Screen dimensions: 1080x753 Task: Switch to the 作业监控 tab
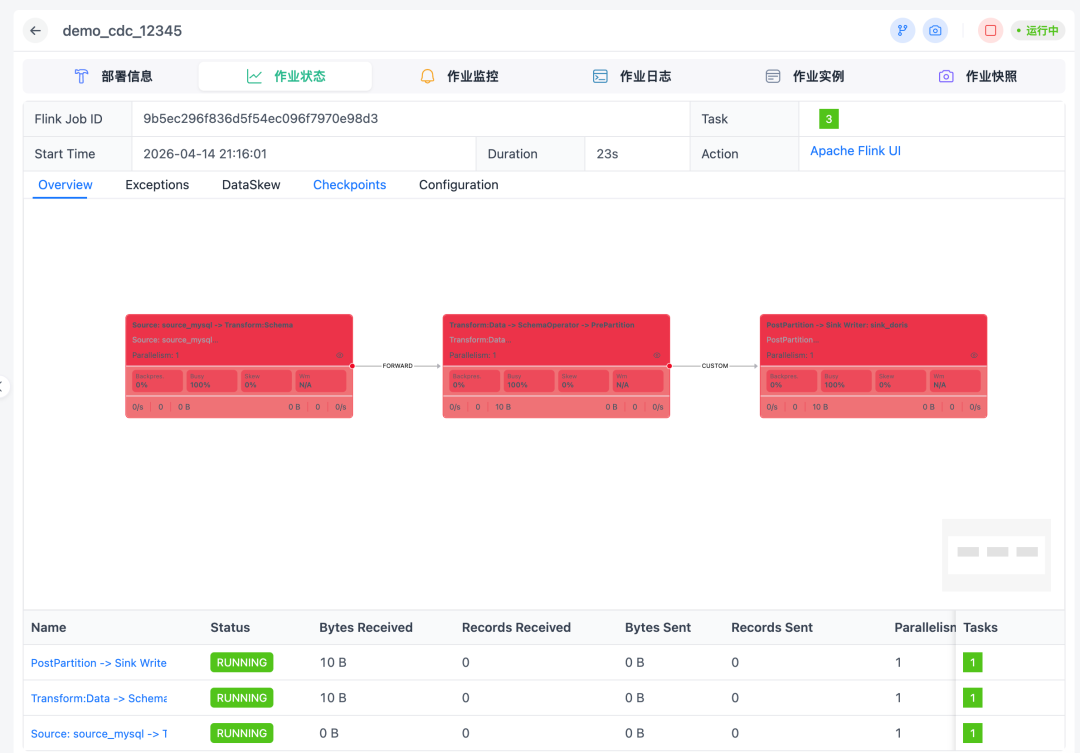(458, 76)
